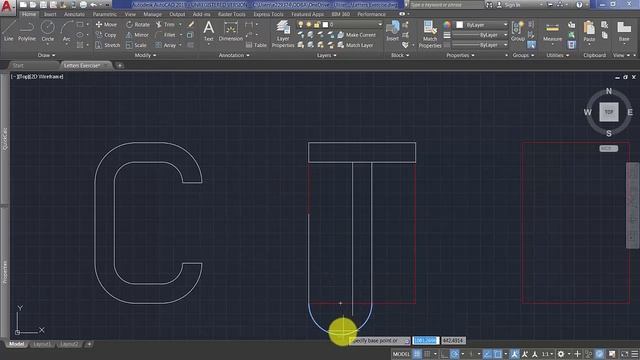Toggle snap mode in status bar
Viewport: 640px width, 360px height.
427,354
